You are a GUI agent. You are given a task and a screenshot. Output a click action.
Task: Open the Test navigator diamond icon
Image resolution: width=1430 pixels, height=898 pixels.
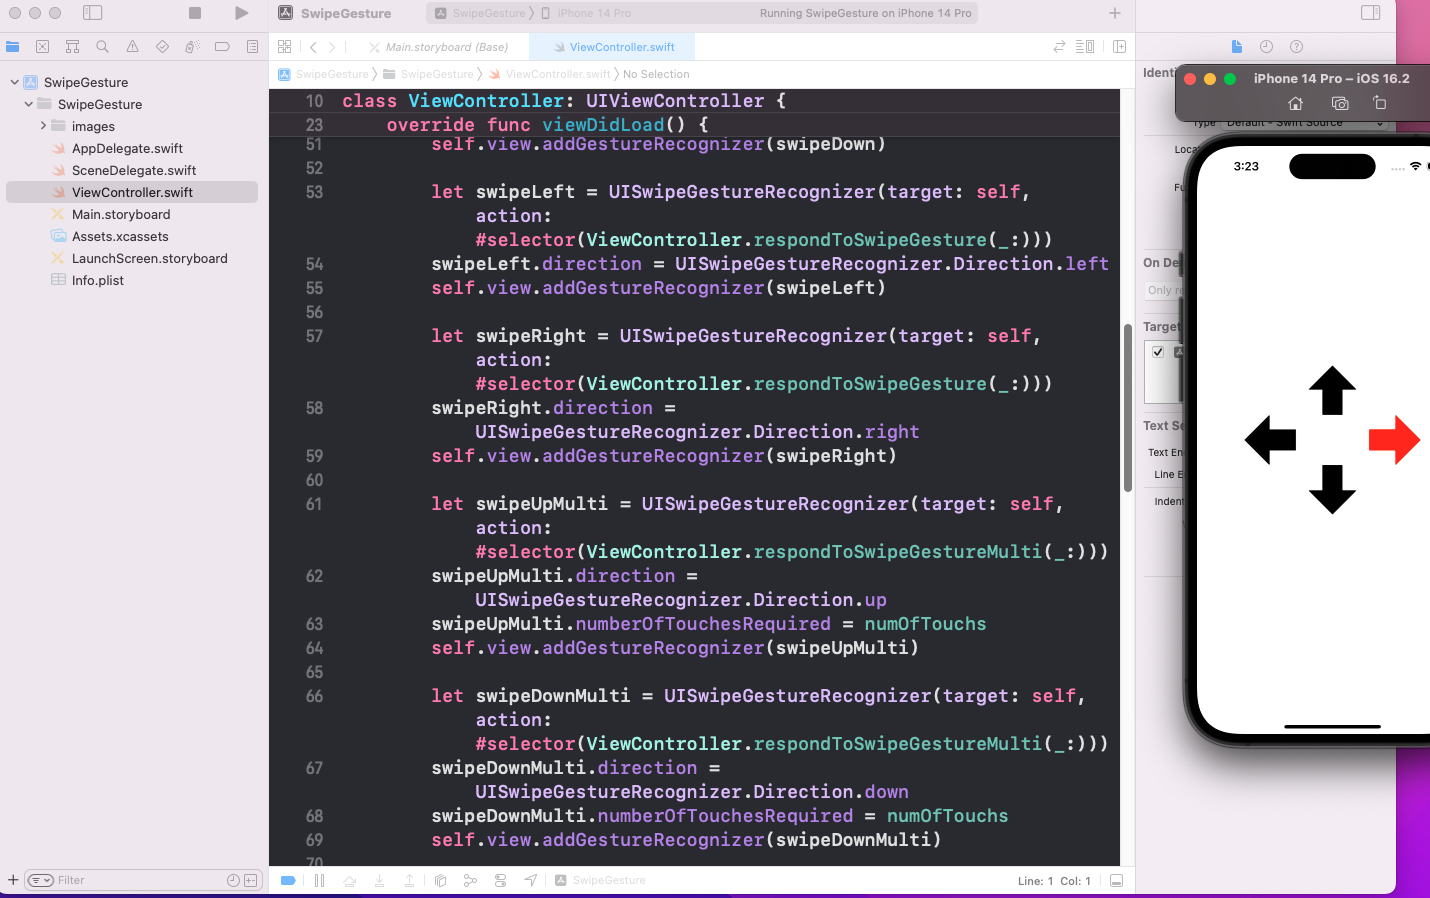162,46
